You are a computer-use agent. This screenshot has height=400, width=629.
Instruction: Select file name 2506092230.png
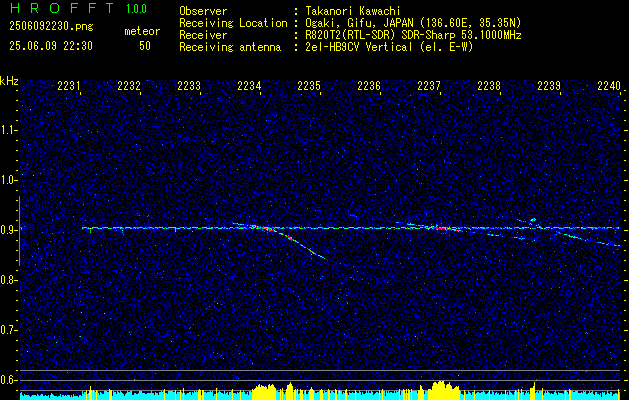point(51,26)
